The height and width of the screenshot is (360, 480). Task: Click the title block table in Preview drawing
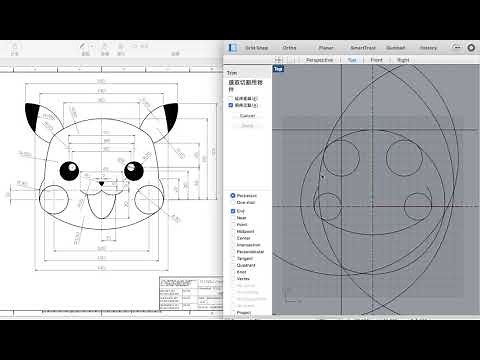coord(191,293)
